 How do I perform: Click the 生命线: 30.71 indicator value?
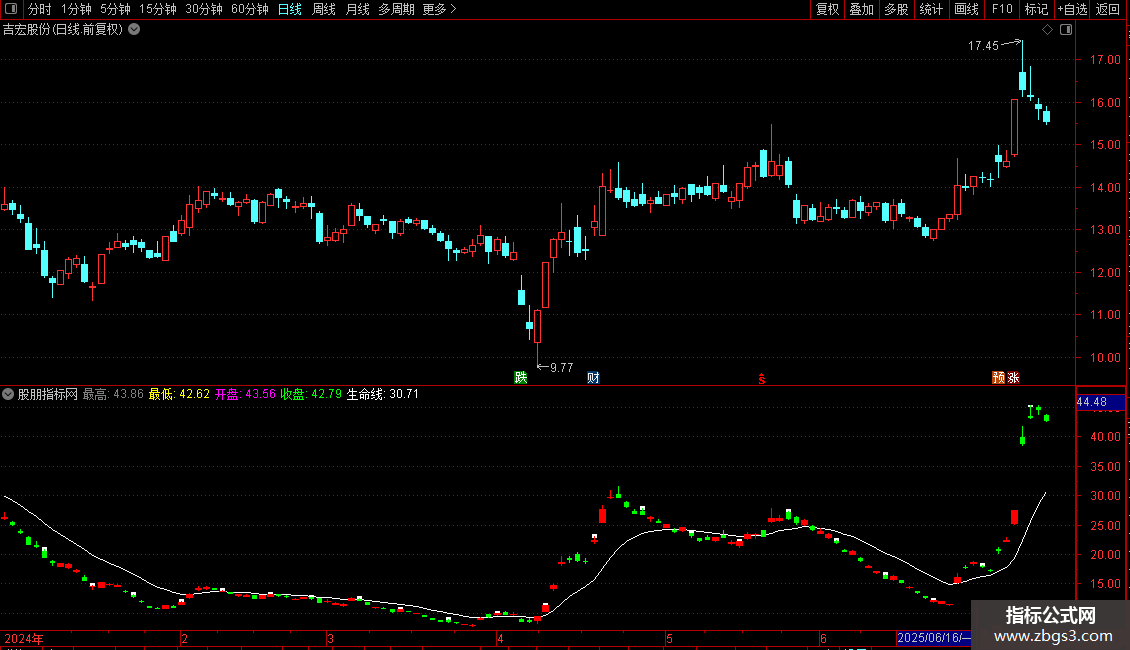point(383,394)
